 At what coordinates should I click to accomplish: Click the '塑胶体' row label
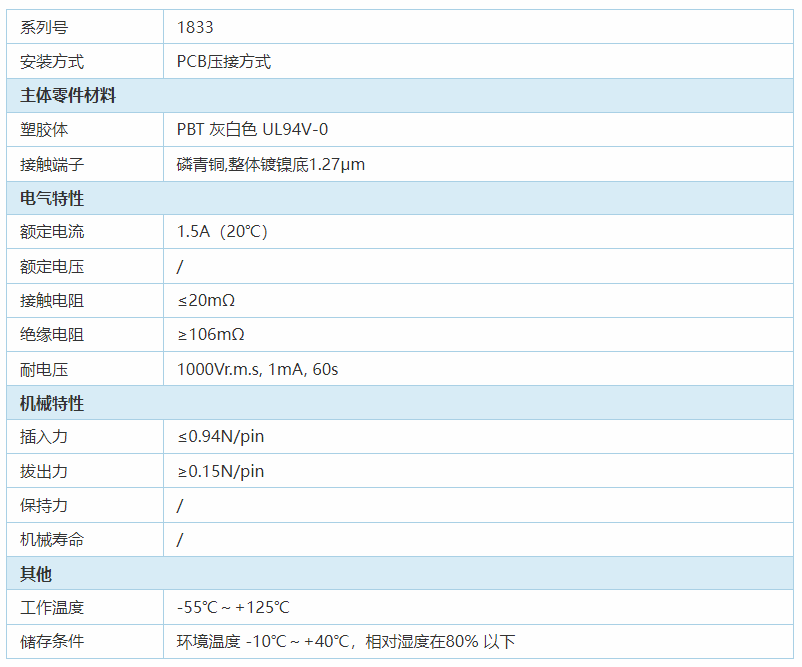coord(44,129)
